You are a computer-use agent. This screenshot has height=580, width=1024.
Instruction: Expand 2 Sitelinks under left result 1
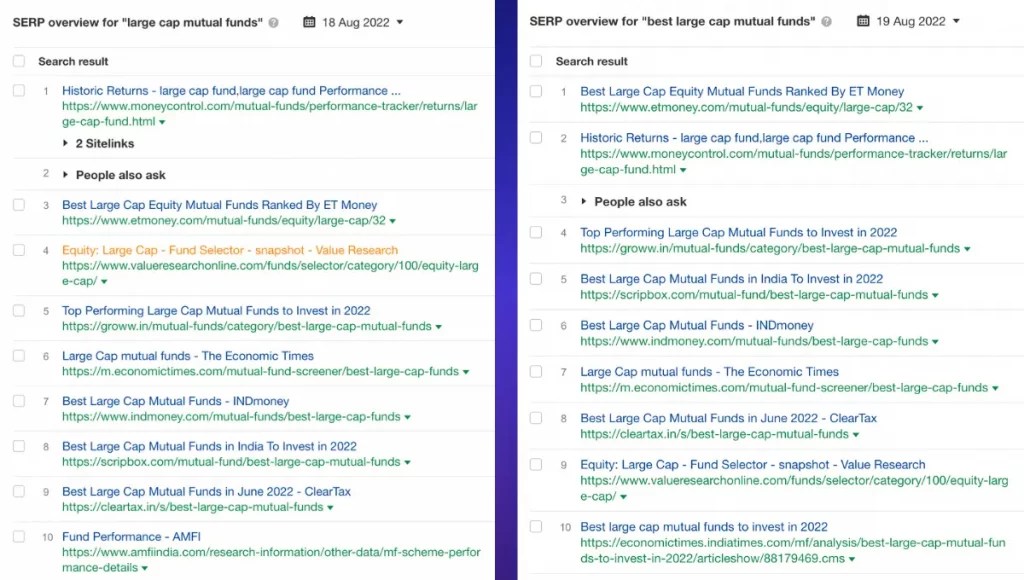99,143
